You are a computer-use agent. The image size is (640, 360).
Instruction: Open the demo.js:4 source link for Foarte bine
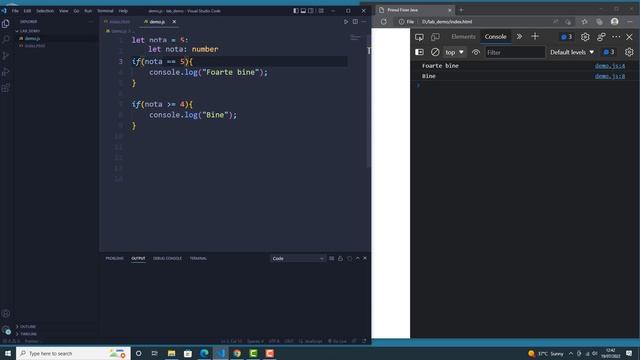click(x=609, y=66)
